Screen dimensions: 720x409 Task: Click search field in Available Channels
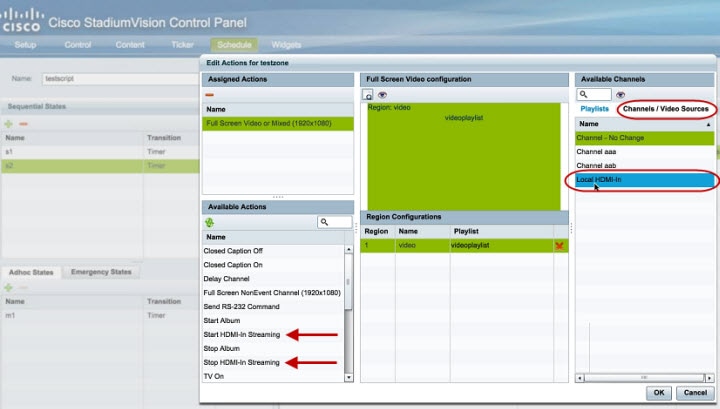point(594,95)
